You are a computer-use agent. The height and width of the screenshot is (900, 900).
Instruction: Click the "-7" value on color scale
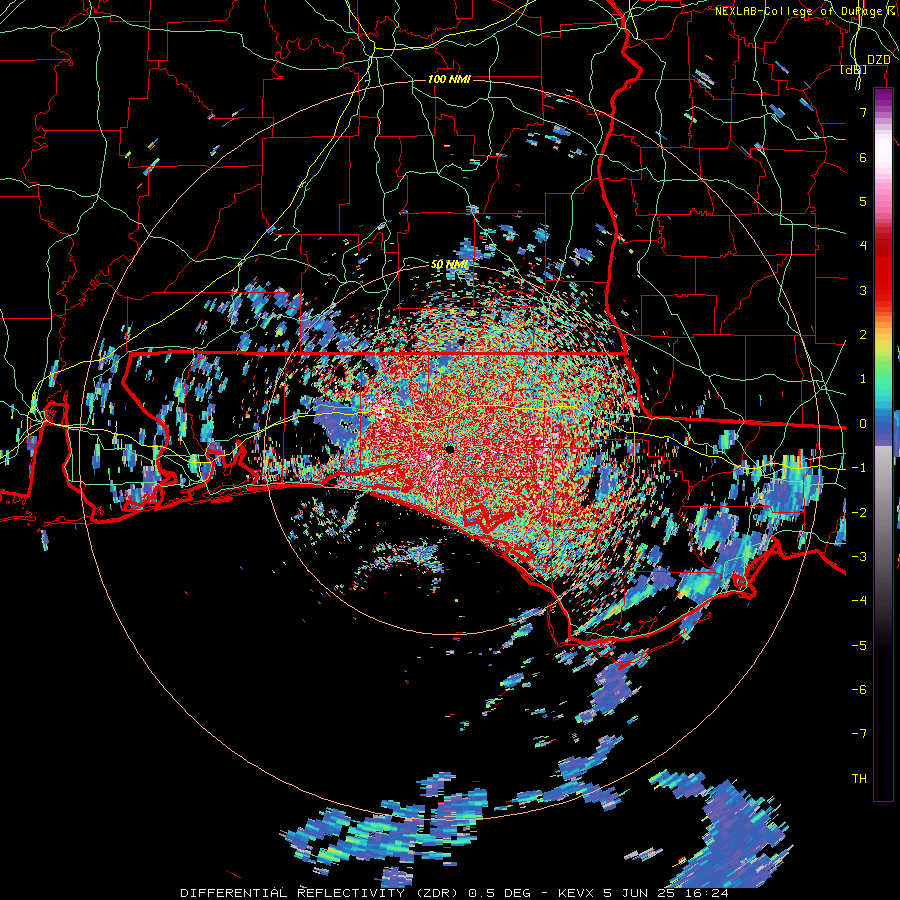[859, 734]
